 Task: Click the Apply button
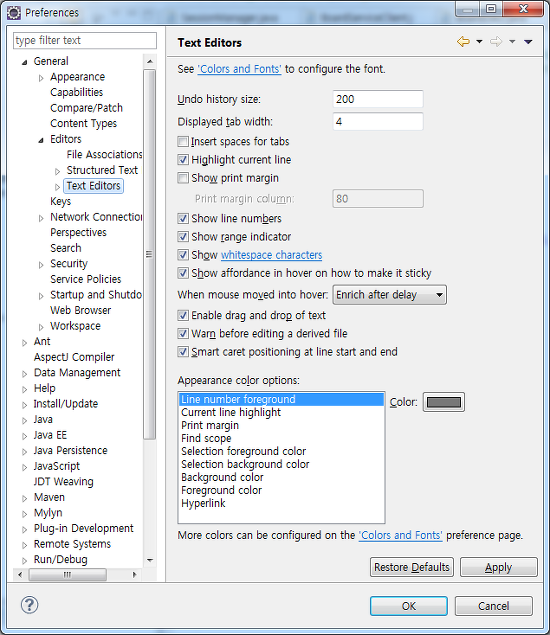tap(499, 567)
